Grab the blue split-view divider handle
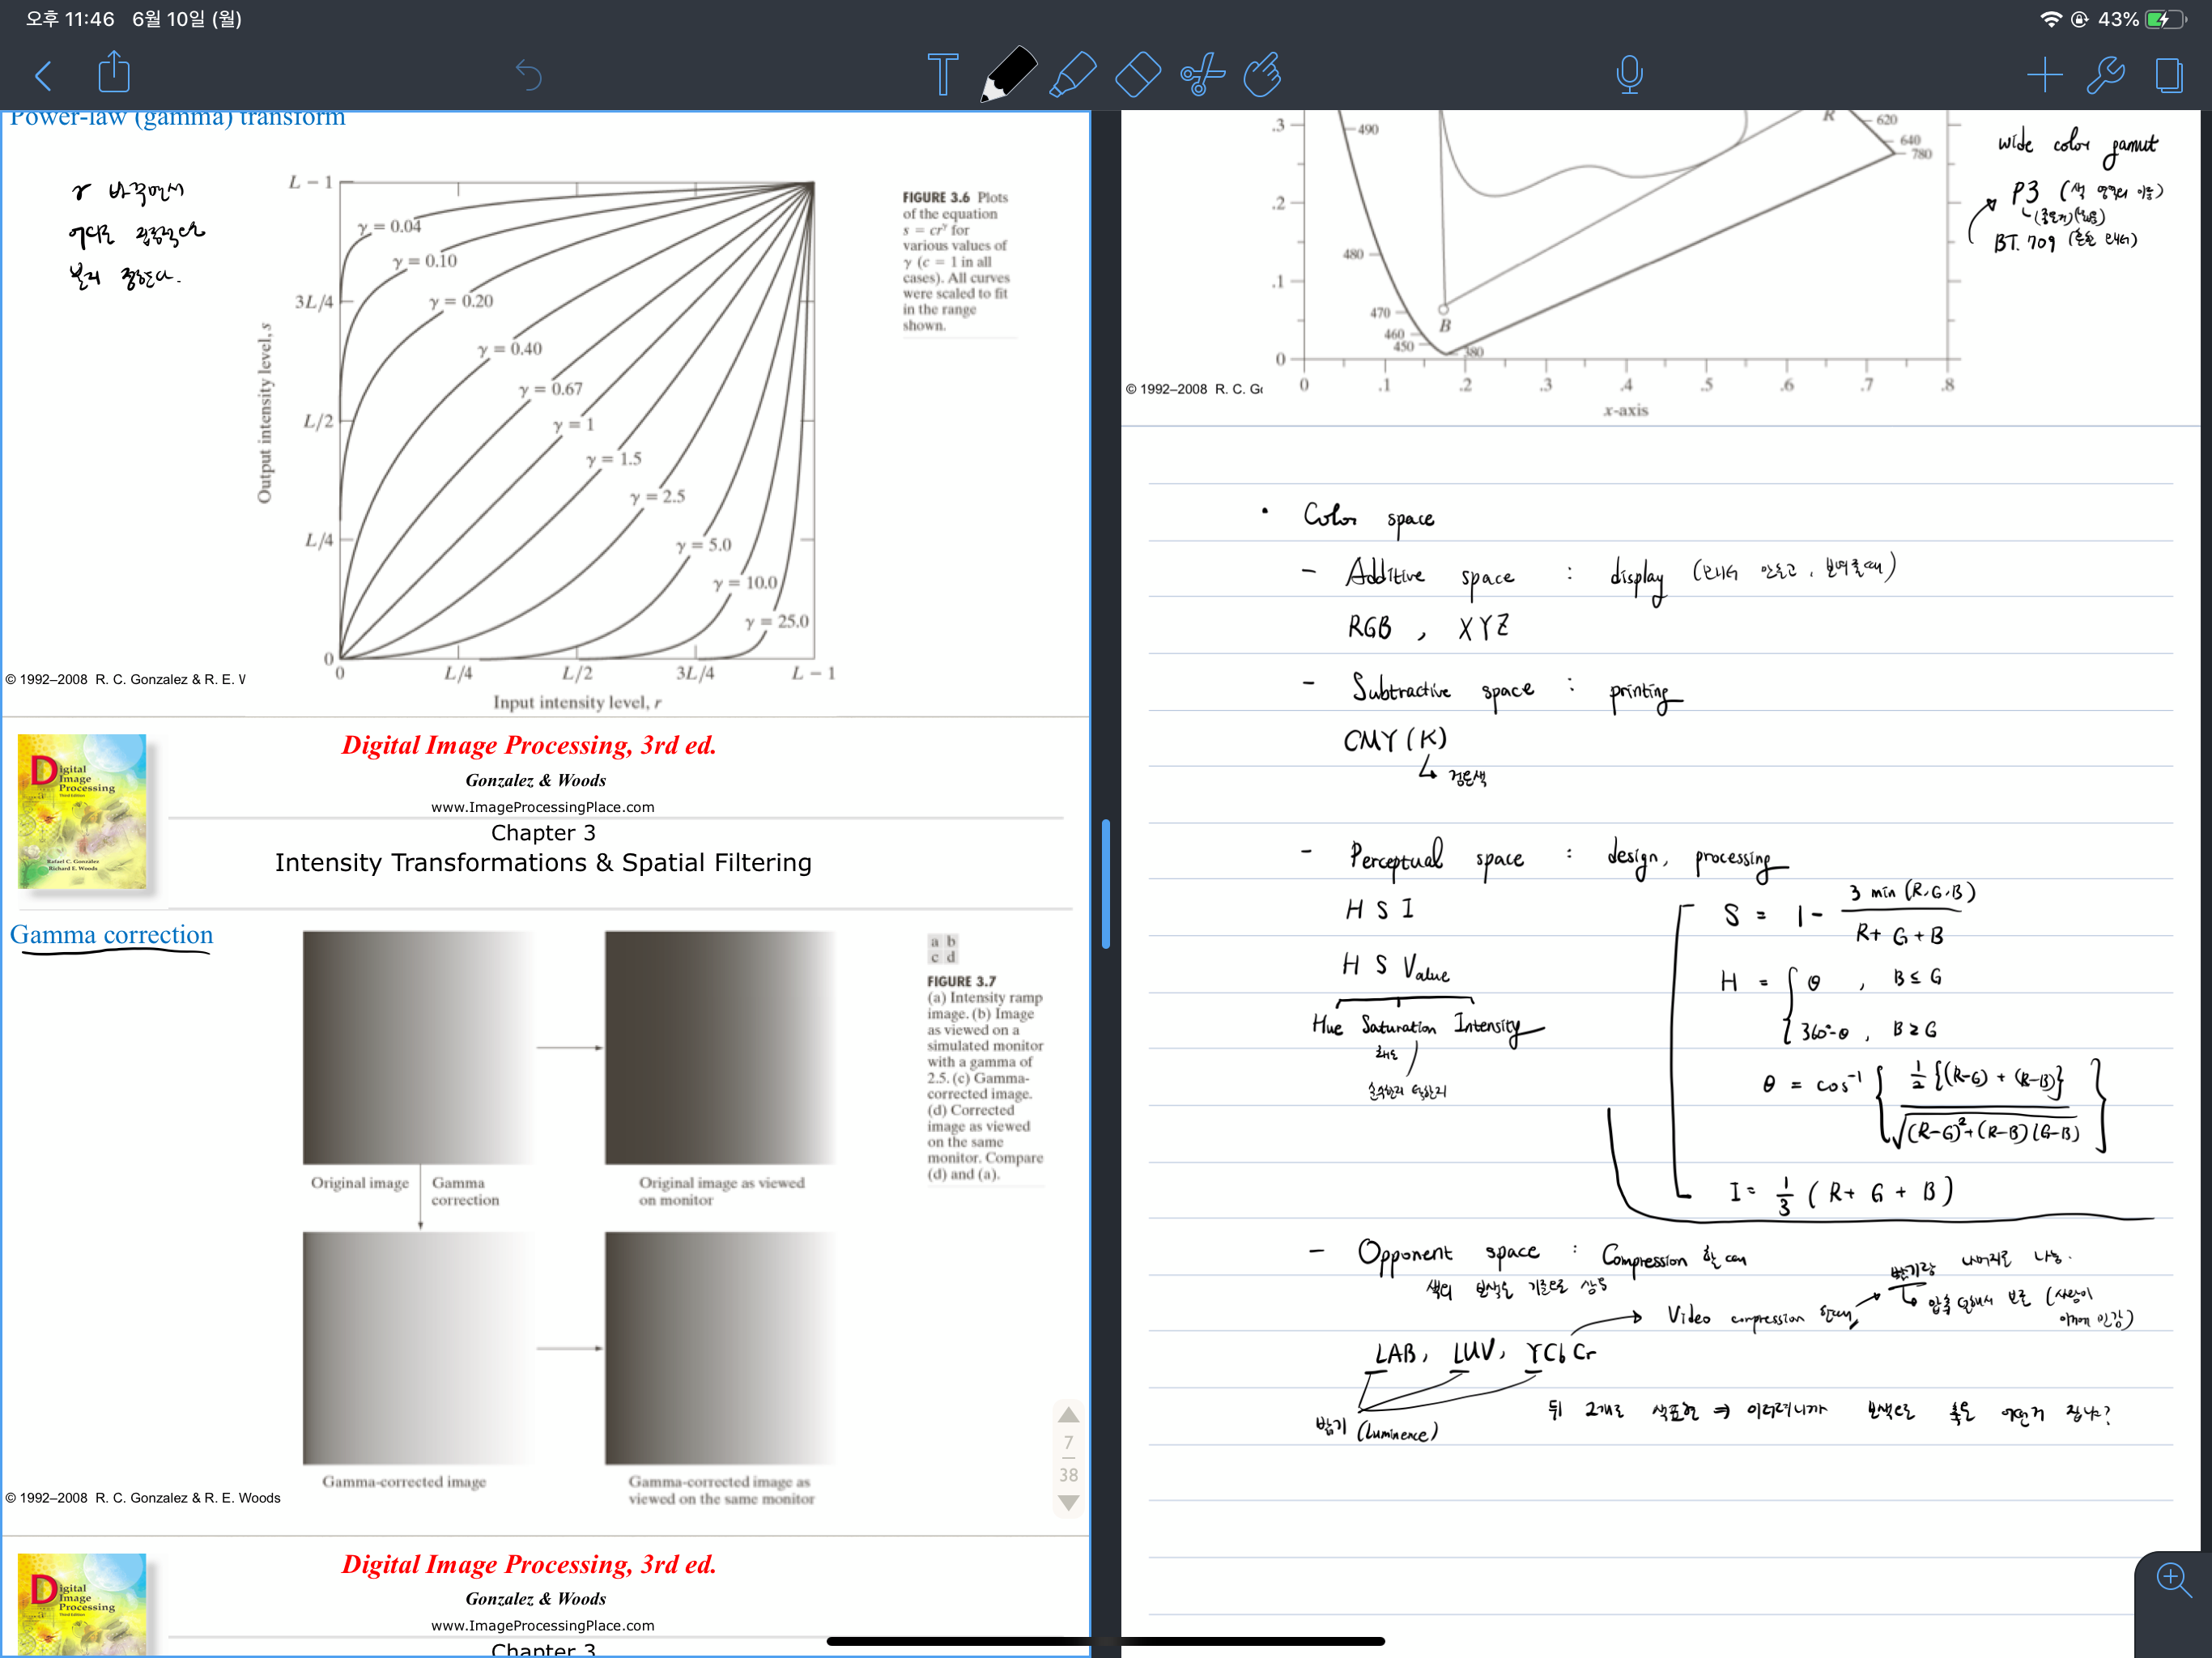Screen dimensions: 2212x1658 pyautogui.click(x=1105, y=883)
